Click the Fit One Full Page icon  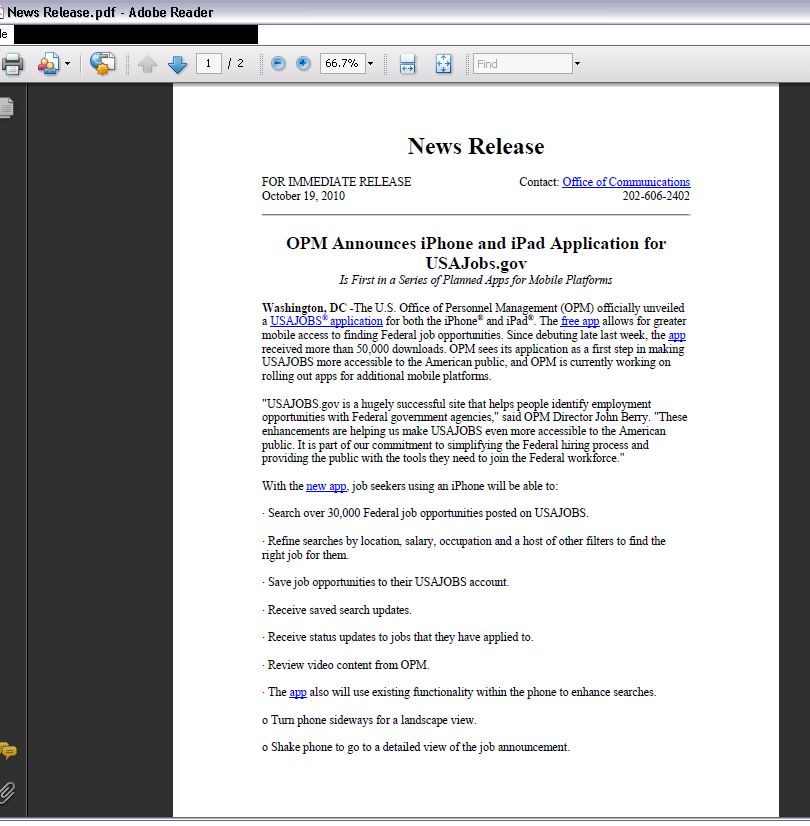pos(443,64)
